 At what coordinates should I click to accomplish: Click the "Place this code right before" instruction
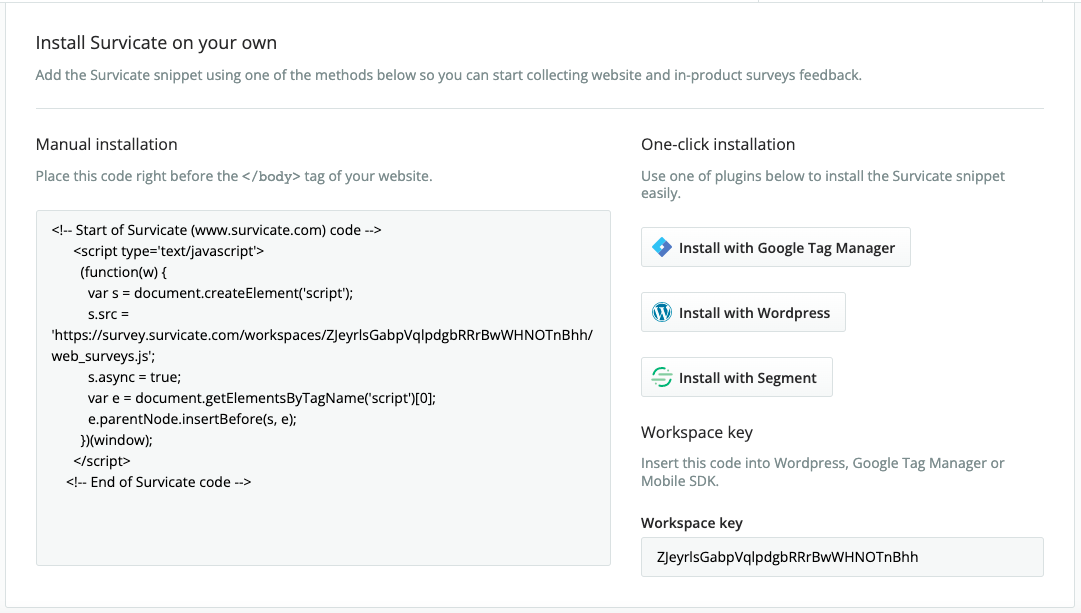click(x=234, y=177)
